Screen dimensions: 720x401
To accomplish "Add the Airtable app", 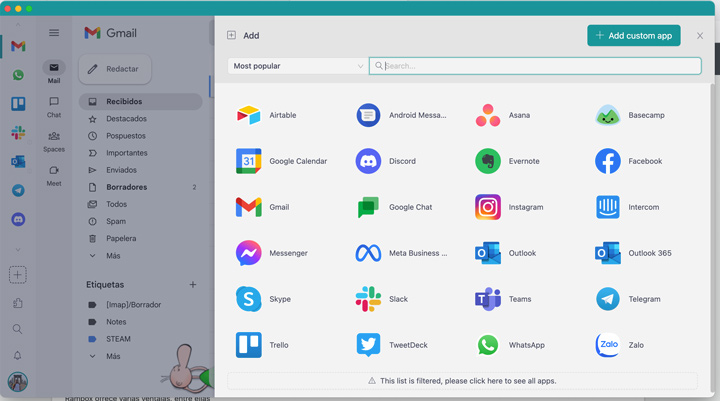I will 266,115.
